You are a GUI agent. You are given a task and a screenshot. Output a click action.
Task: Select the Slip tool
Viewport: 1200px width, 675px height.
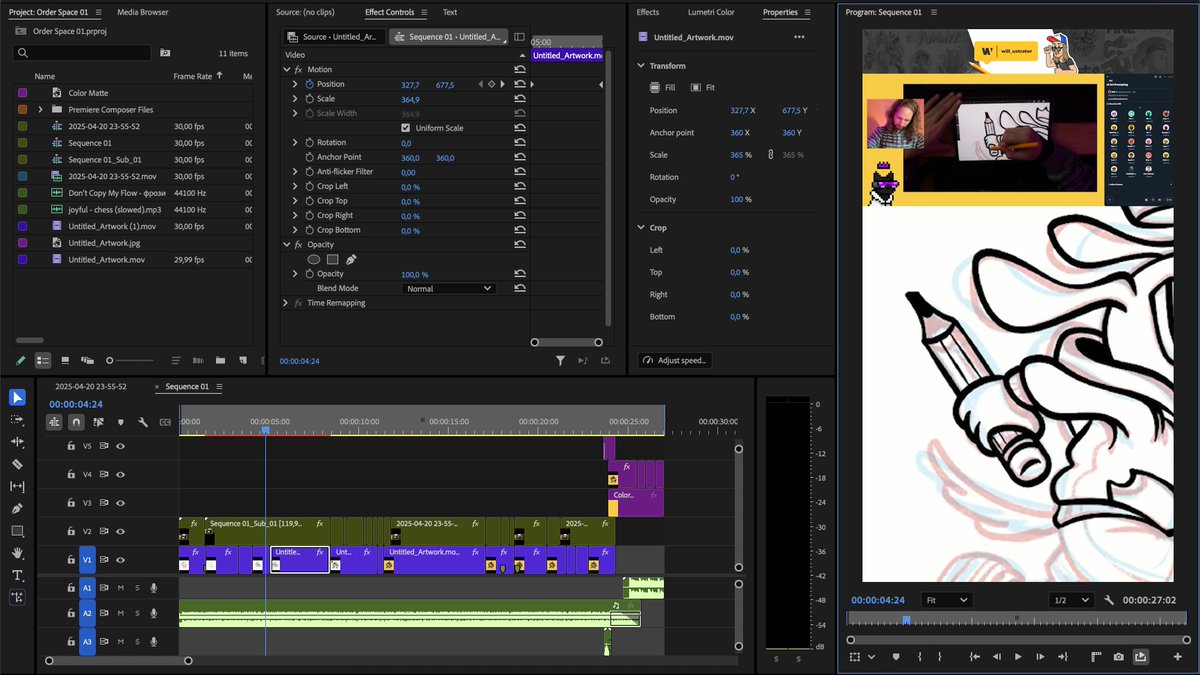(x=17, y=486)
